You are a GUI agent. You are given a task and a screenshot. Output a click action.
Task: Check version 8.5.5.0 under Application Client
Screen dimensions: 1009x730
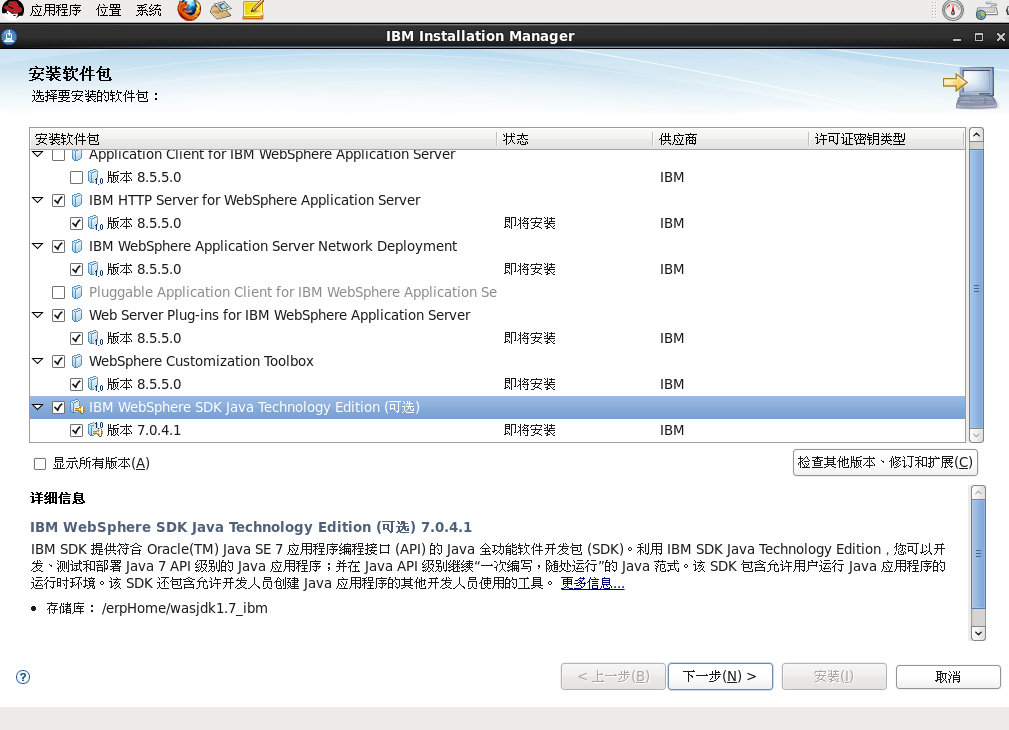[x=76, y=177]
